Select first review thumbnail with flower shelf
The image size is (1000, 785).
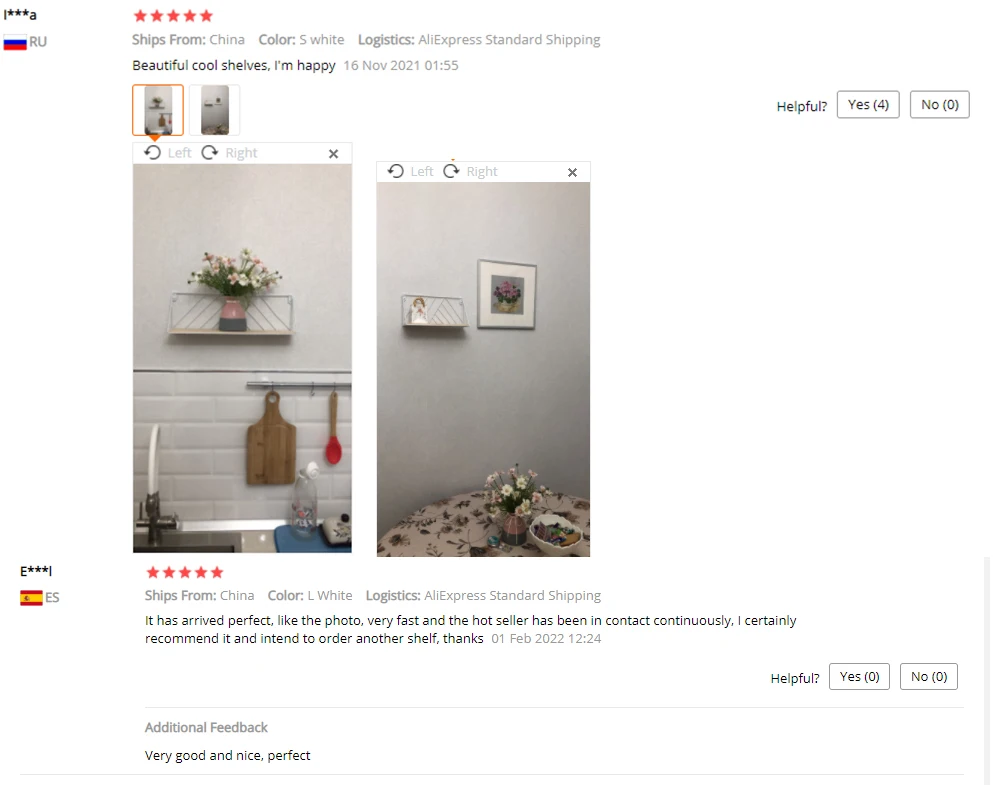click(158, 110)
